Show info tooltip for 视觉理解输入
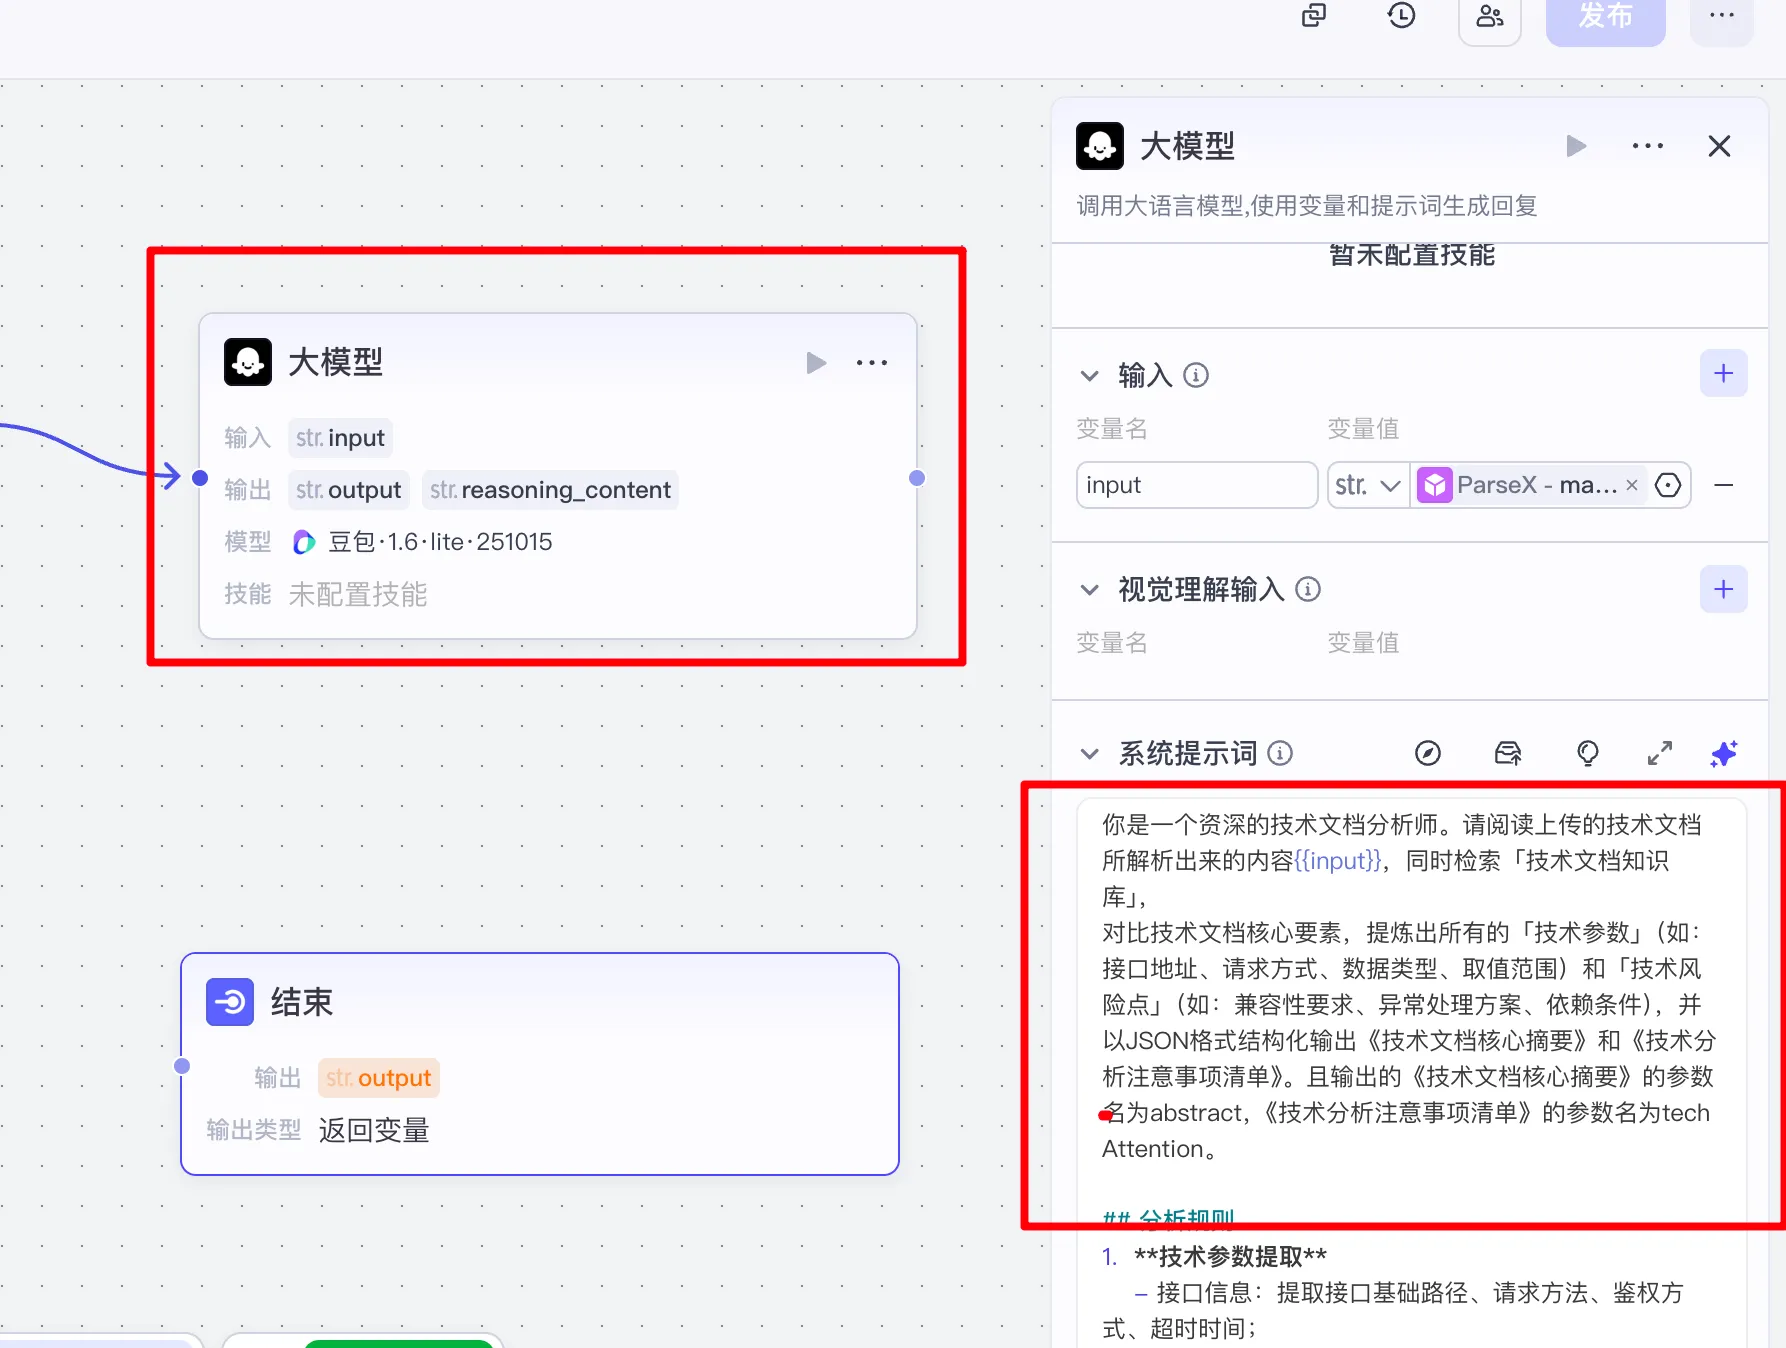 click(x=1308, y=589)
